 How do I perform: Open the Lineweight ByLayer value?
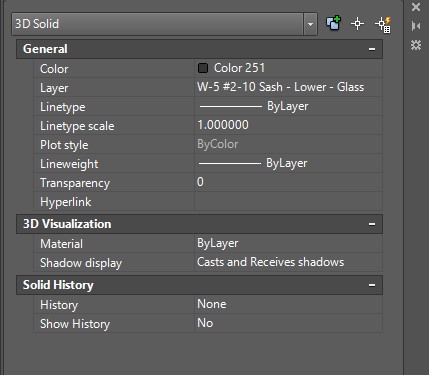click(288, 163)
